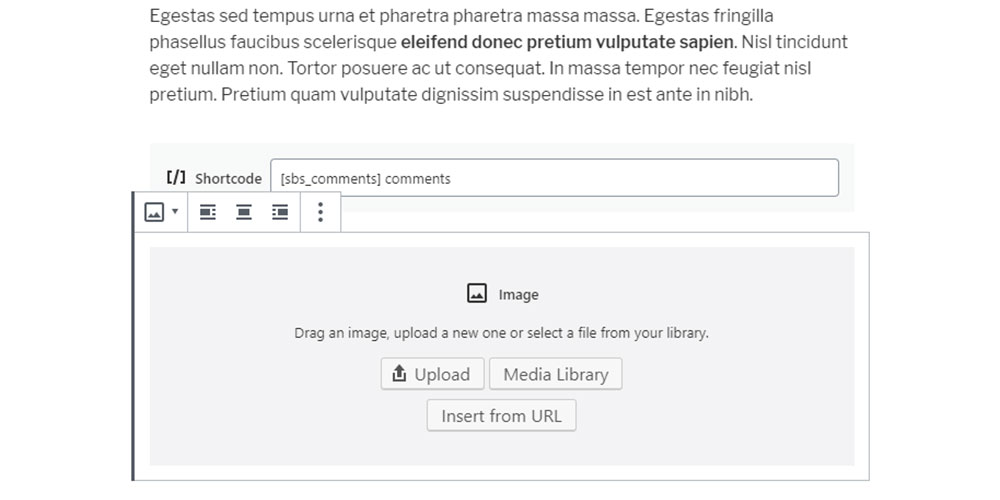
Task: Focus the sbs_comments shortcode input field
Action: 554,178
